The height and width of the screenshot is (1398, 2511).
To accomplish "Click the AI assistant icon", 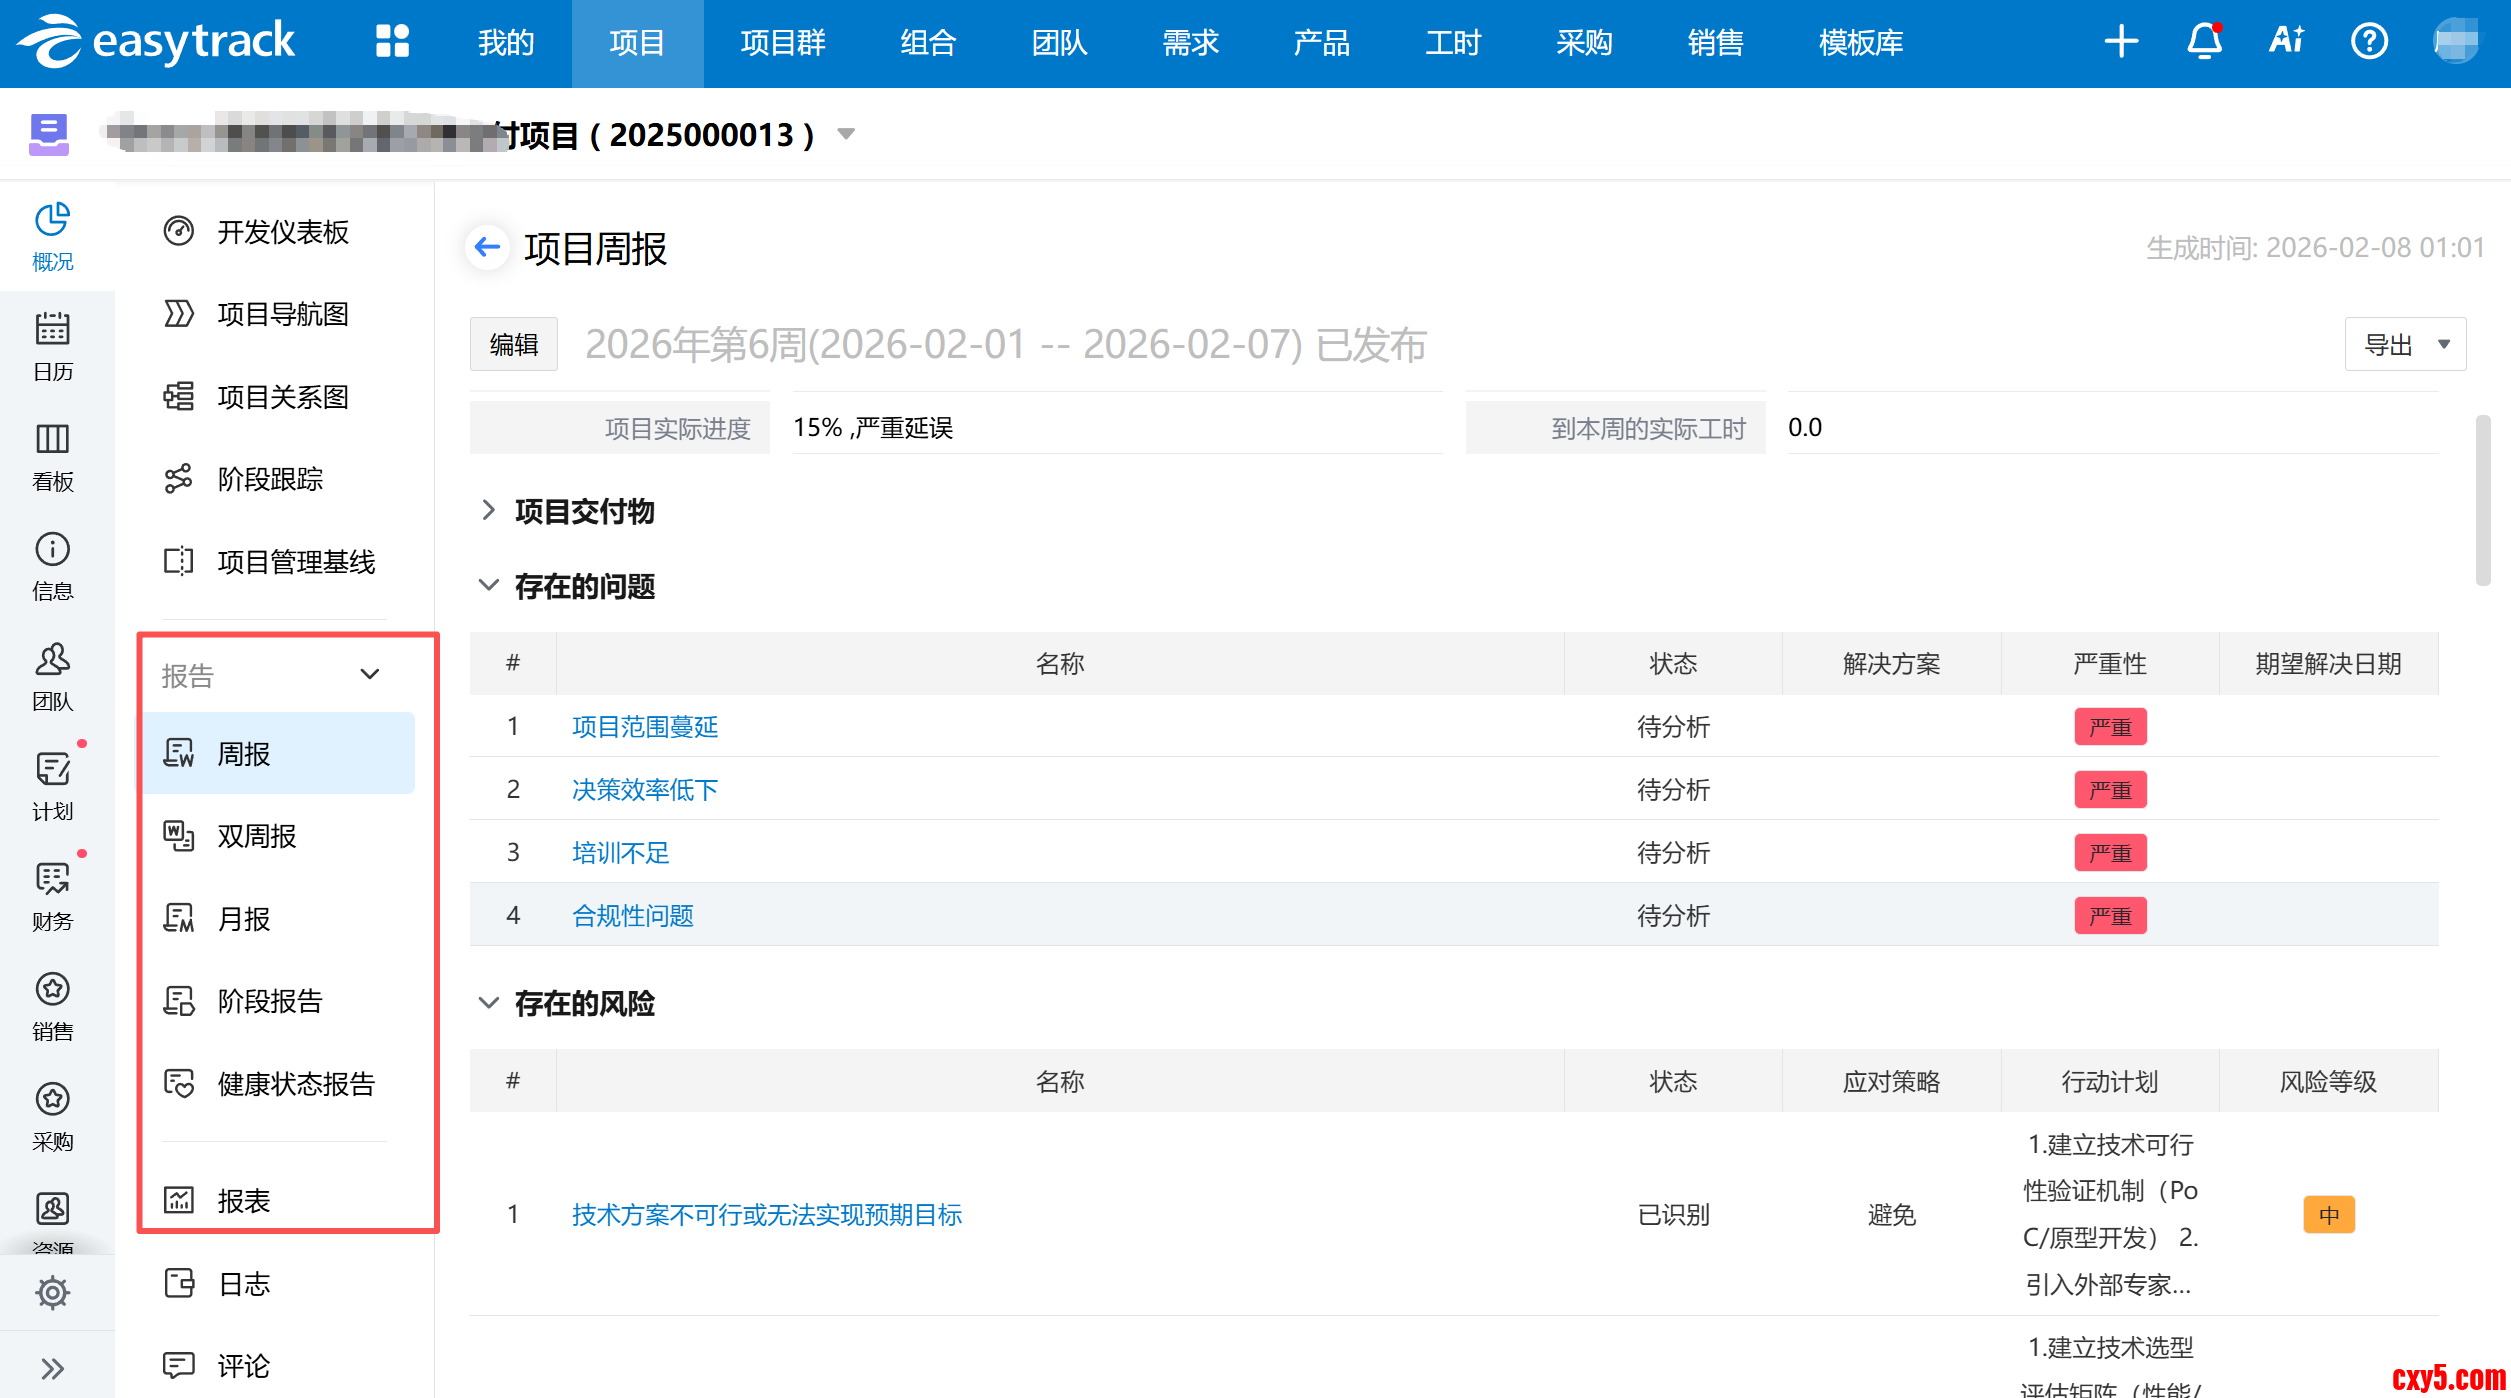I will point(2286,42).
